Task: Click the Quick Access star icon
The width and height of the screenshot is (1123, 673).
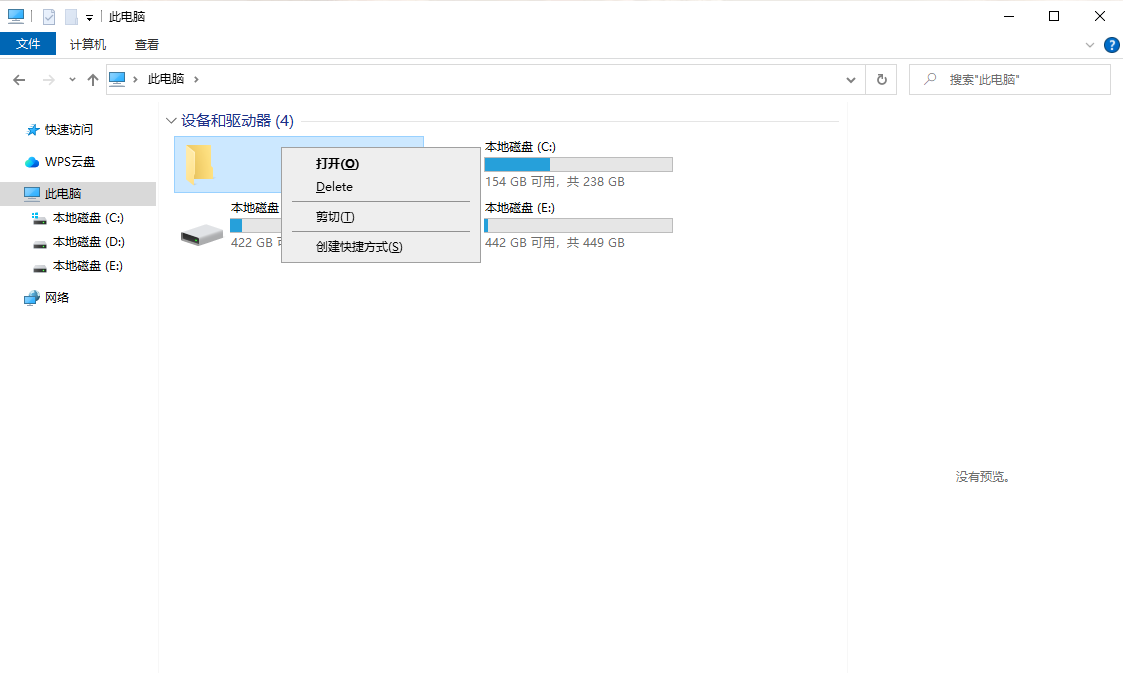Action: coord(32,130)
